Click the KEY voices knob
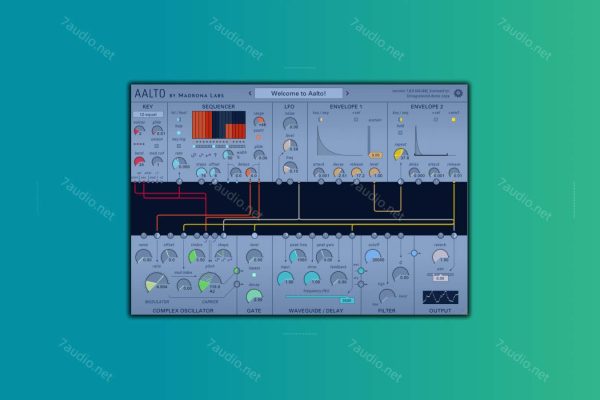Screen dimensions: 600x400 (x=139, y=131)
